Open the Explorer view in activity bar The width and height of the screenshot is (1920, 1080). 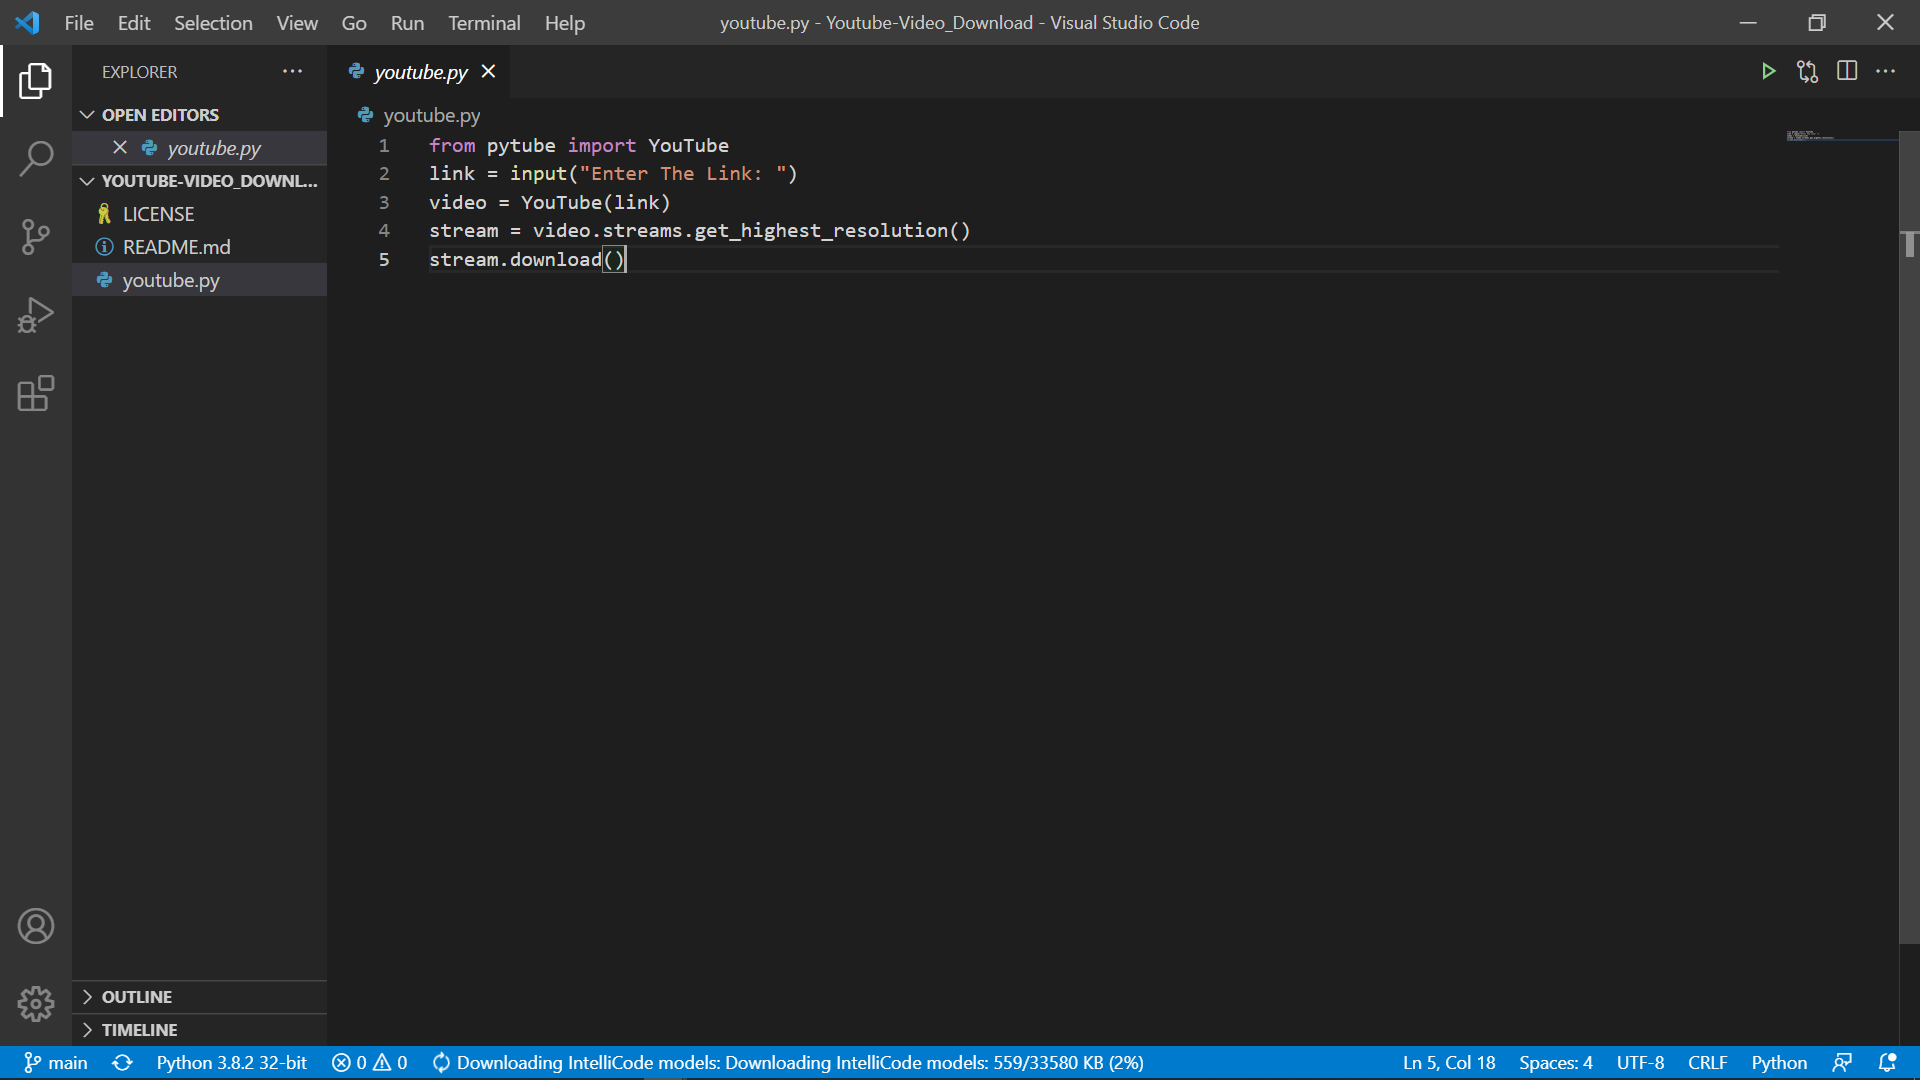[36, 80]
